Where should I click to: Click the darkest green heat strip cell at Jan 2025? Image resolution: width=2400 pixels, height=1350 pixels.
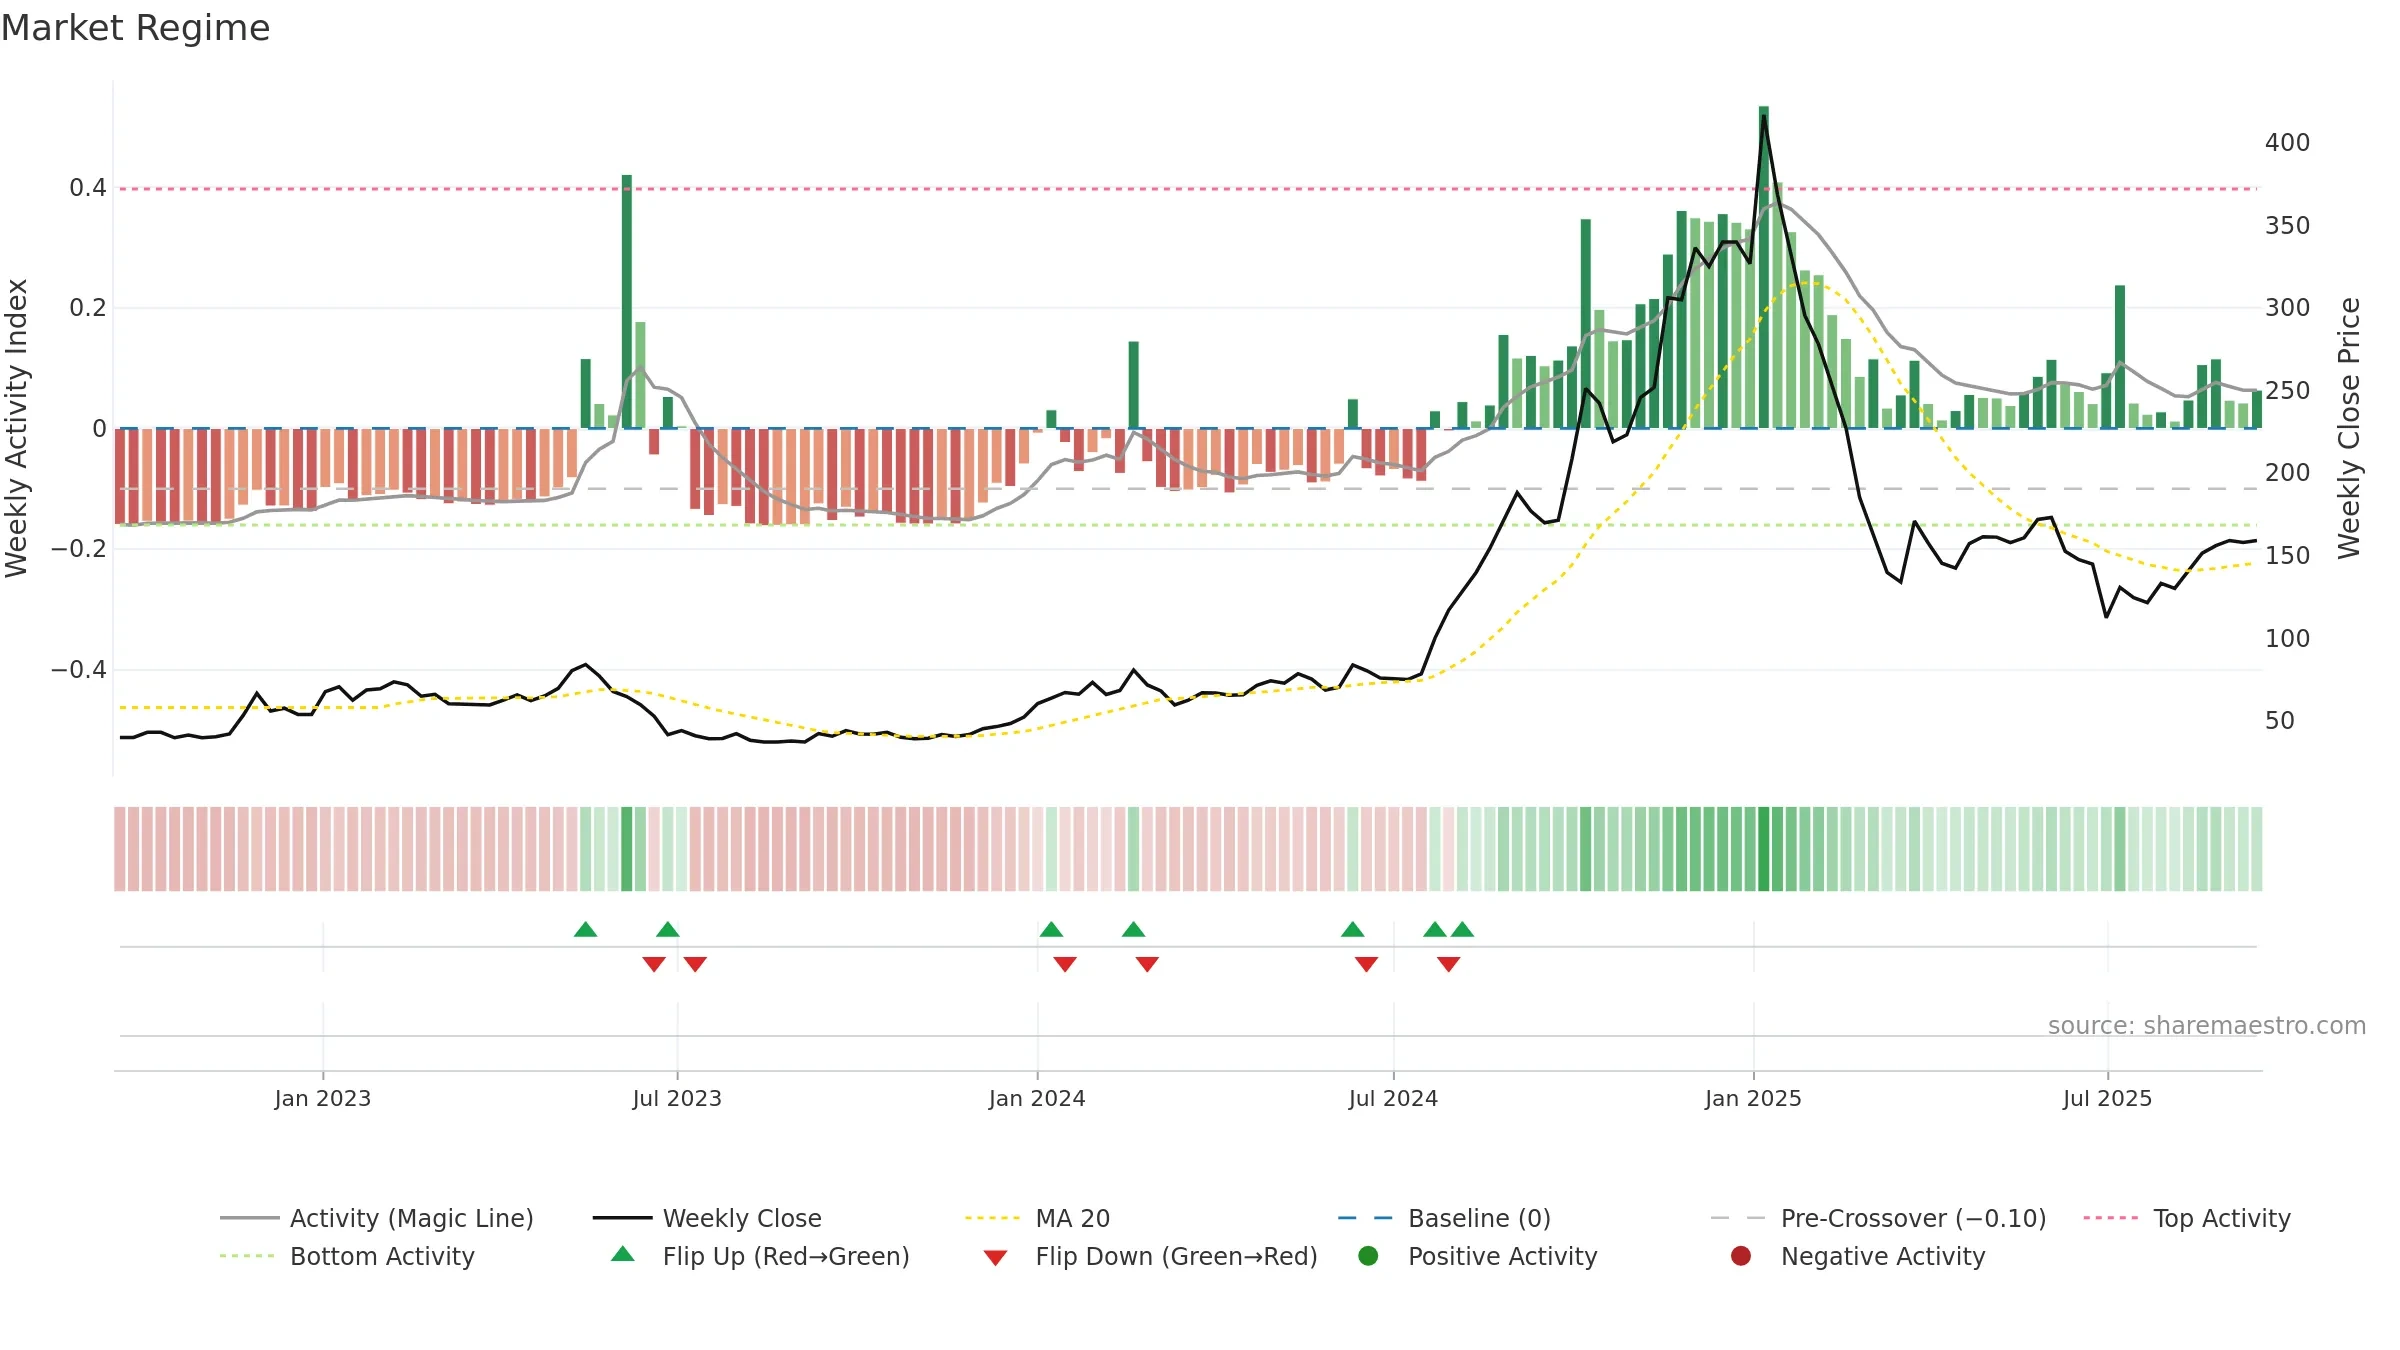pos(1764,849)
